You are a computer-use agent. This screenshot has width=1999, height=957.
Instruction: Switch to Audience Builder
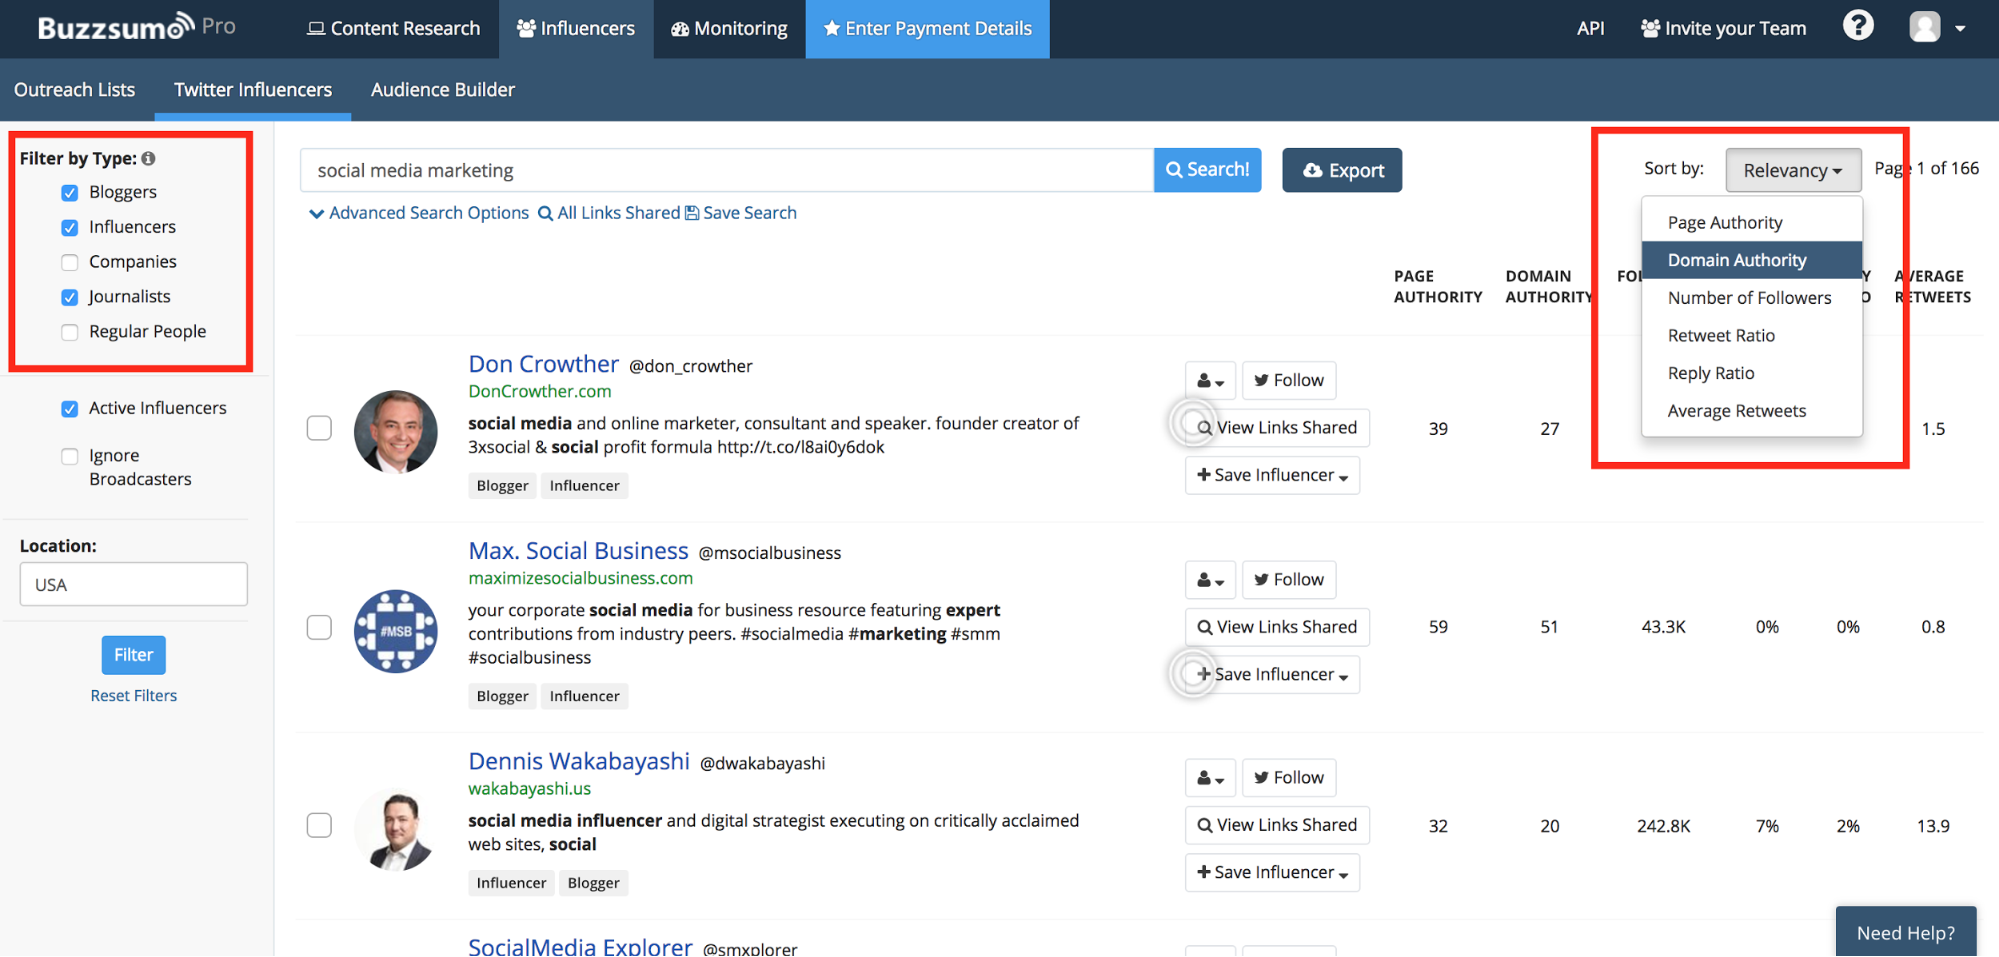click(443, 90)
